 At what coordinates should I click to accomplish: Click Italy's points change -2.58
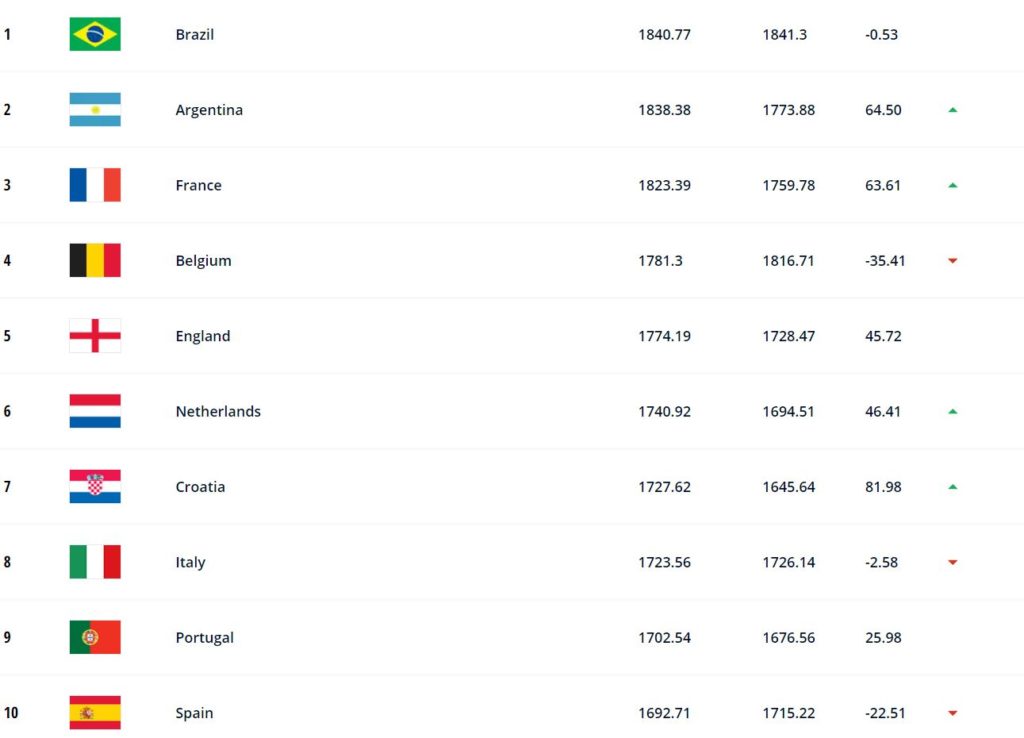882,562
